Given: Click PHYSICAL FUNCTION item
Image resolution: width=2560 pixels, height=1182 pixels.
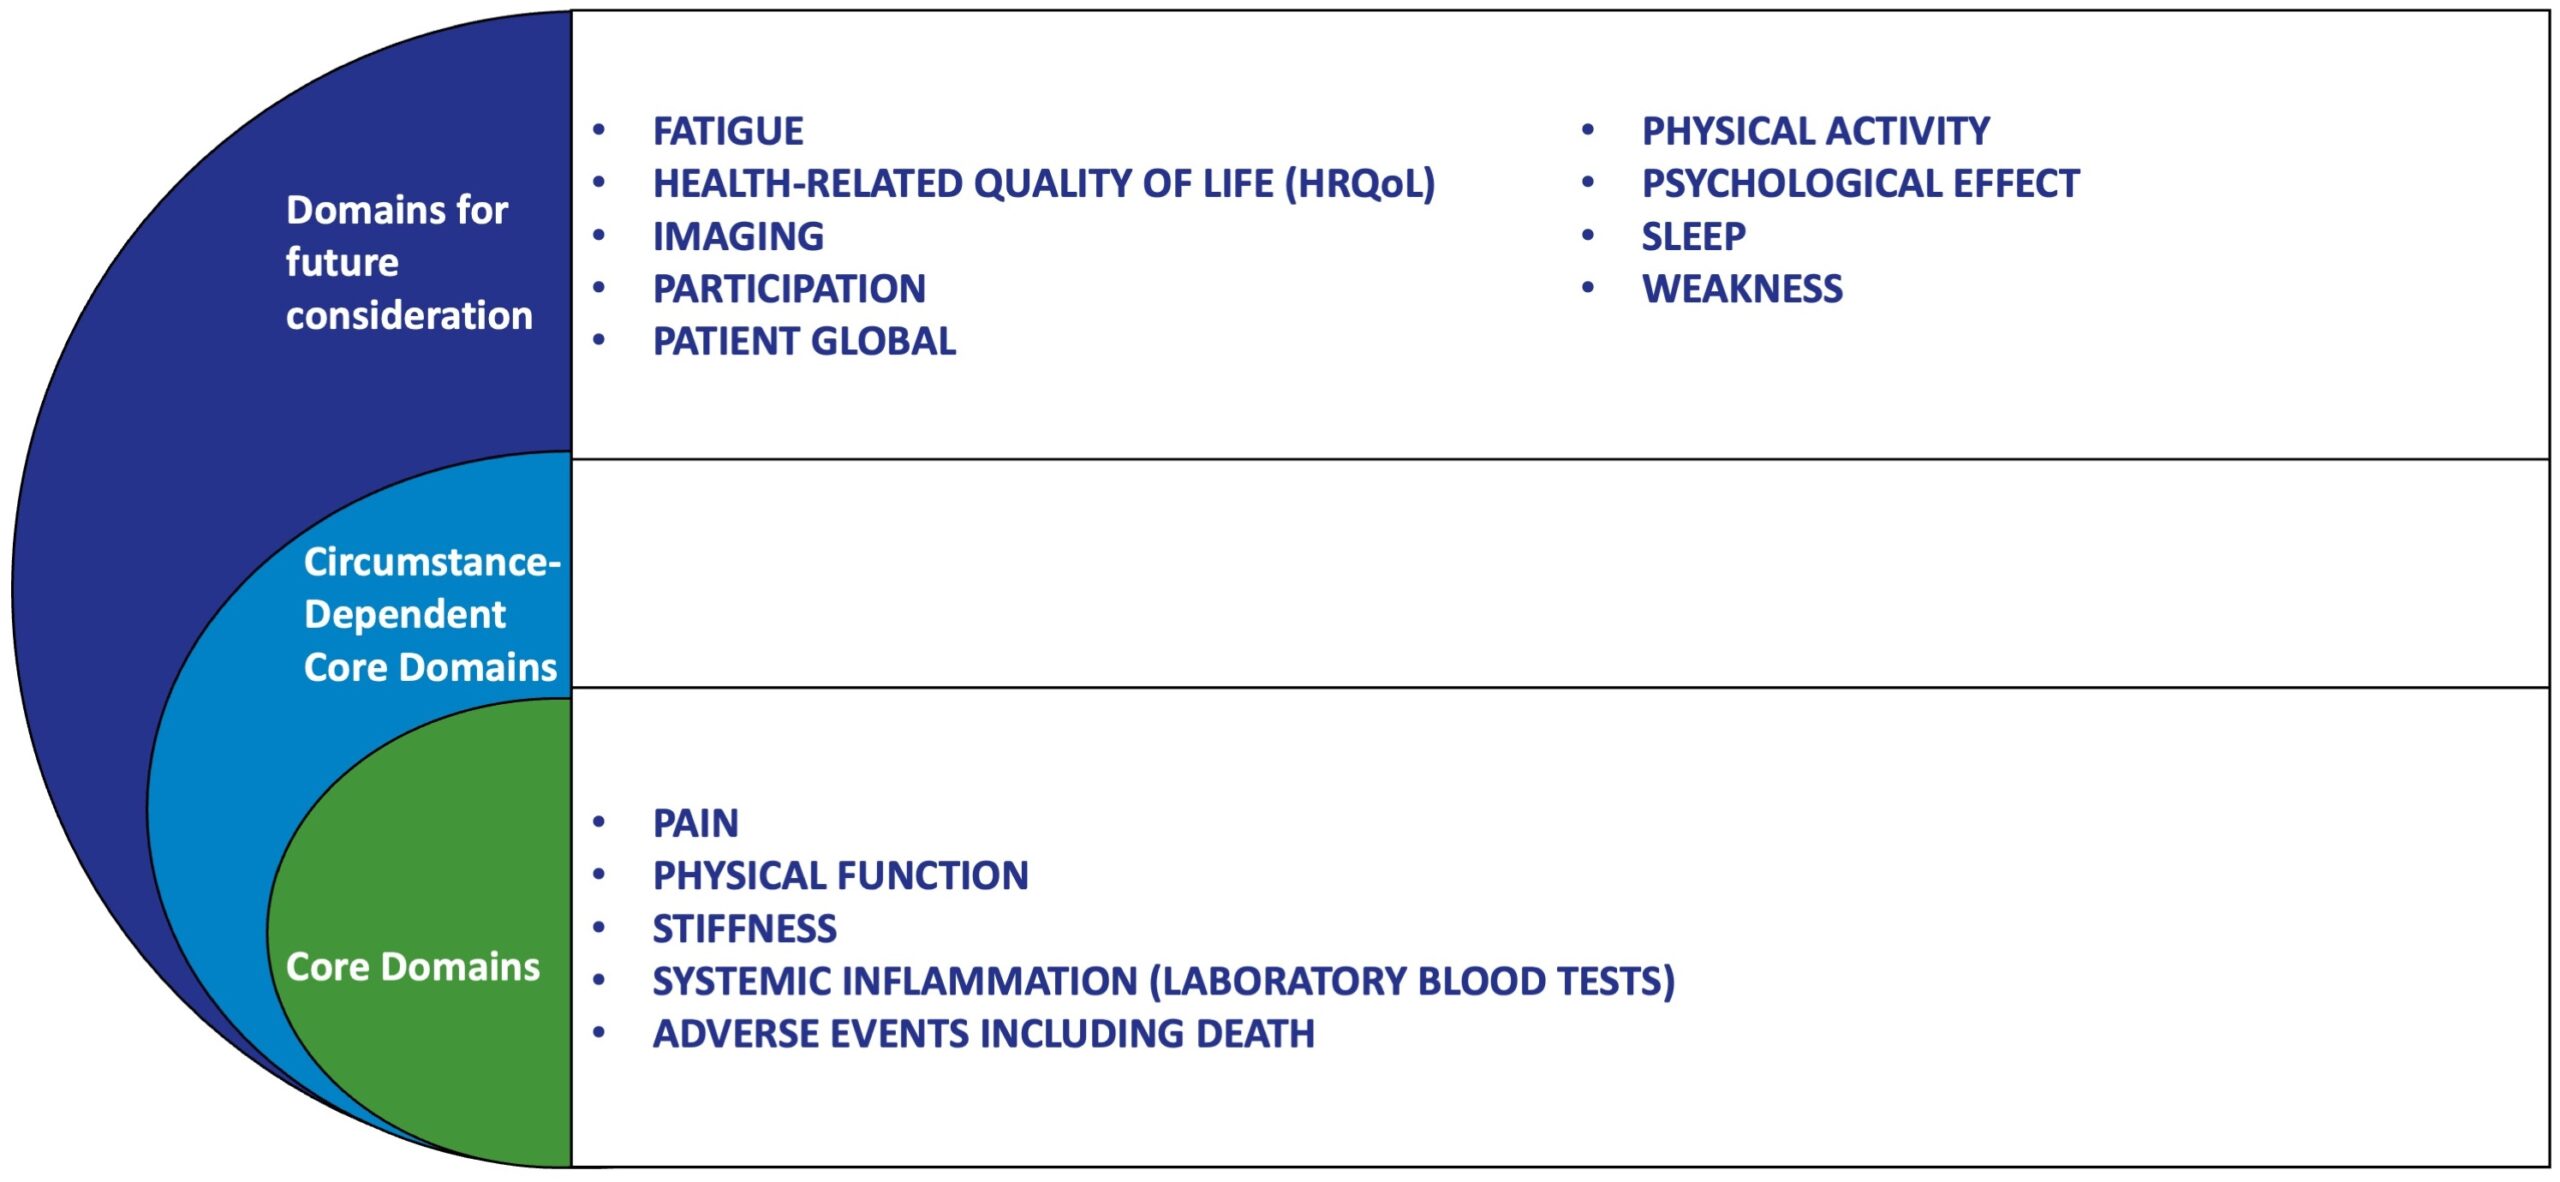Looking at the screenshot, I should point(840,876).
